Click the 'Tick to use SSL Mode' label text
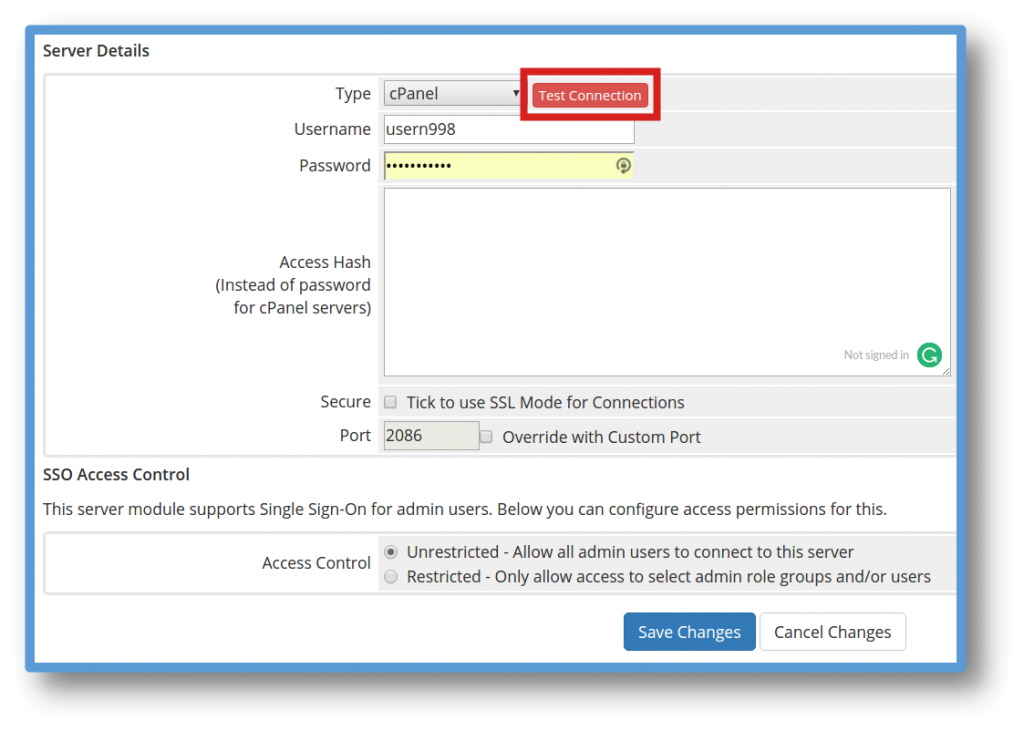 tap(545, 402)
